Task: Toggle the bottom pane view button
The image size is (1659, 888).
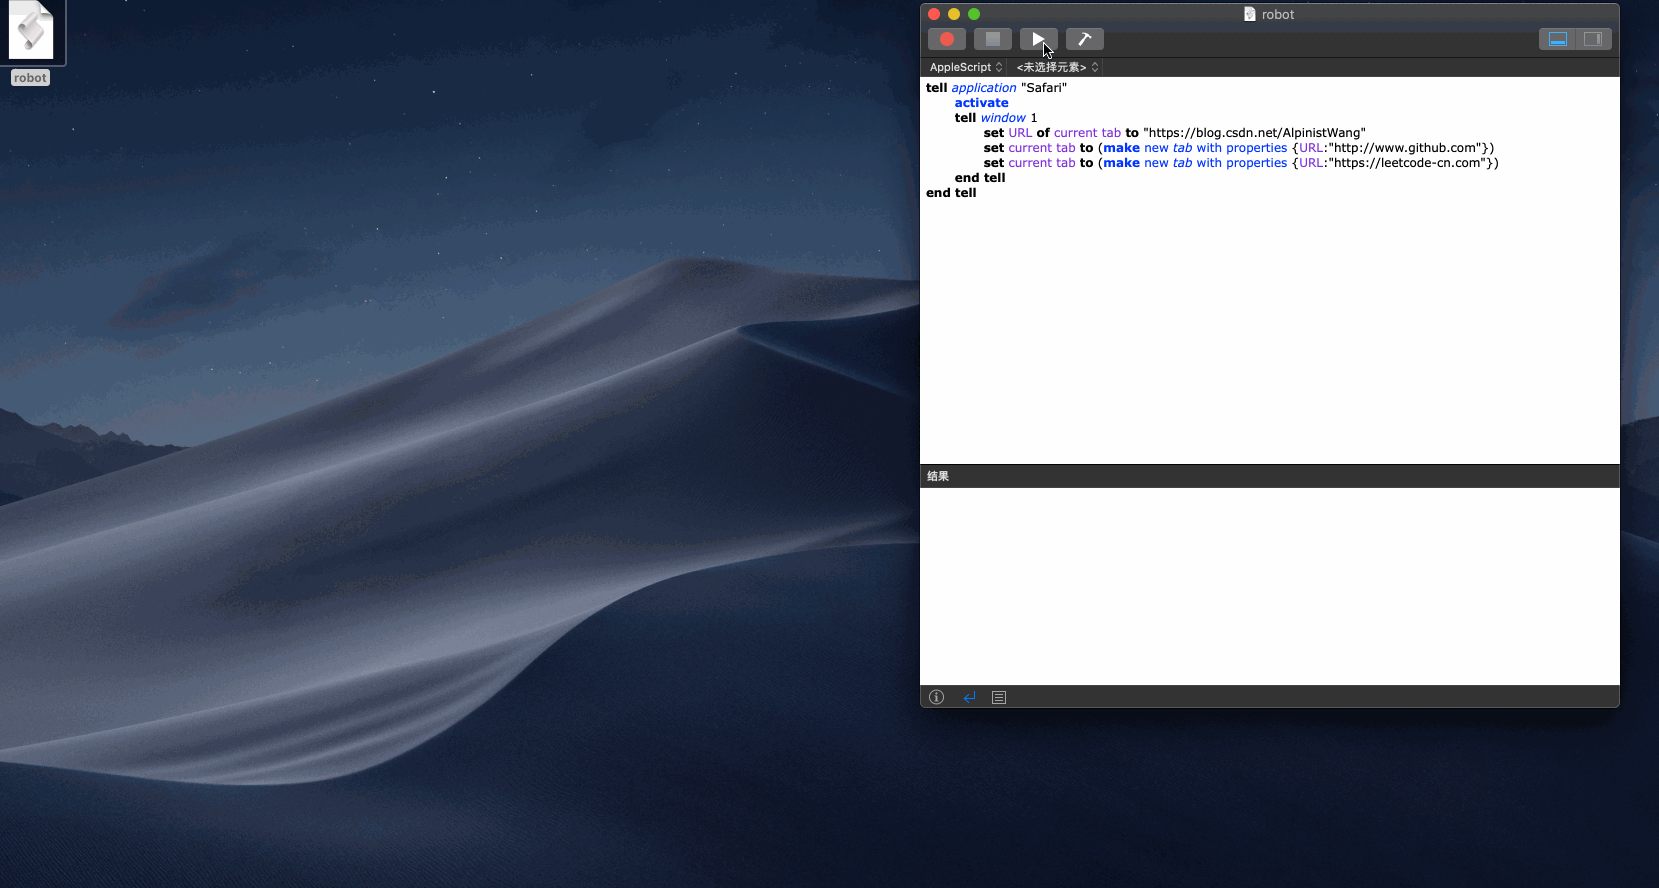Action: 1557,39
